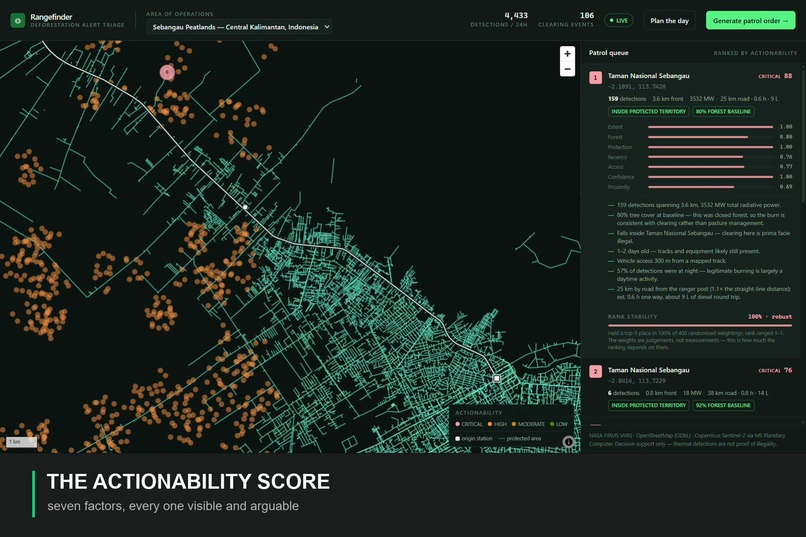
Task: Click Generate patrol order button
Action: pos(750,21)
